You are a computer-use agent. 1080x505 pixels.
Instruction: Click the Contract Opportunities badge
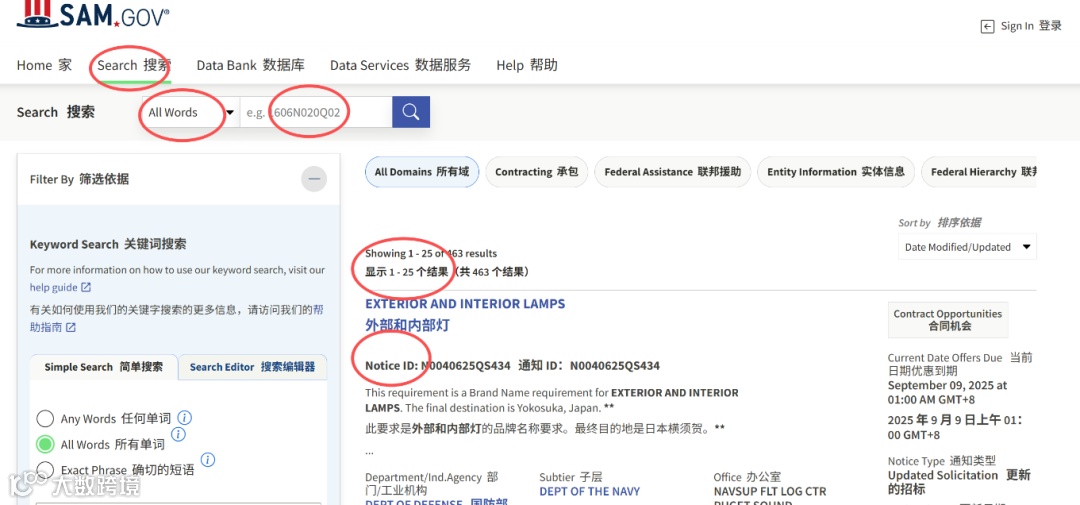pos(948,320)
